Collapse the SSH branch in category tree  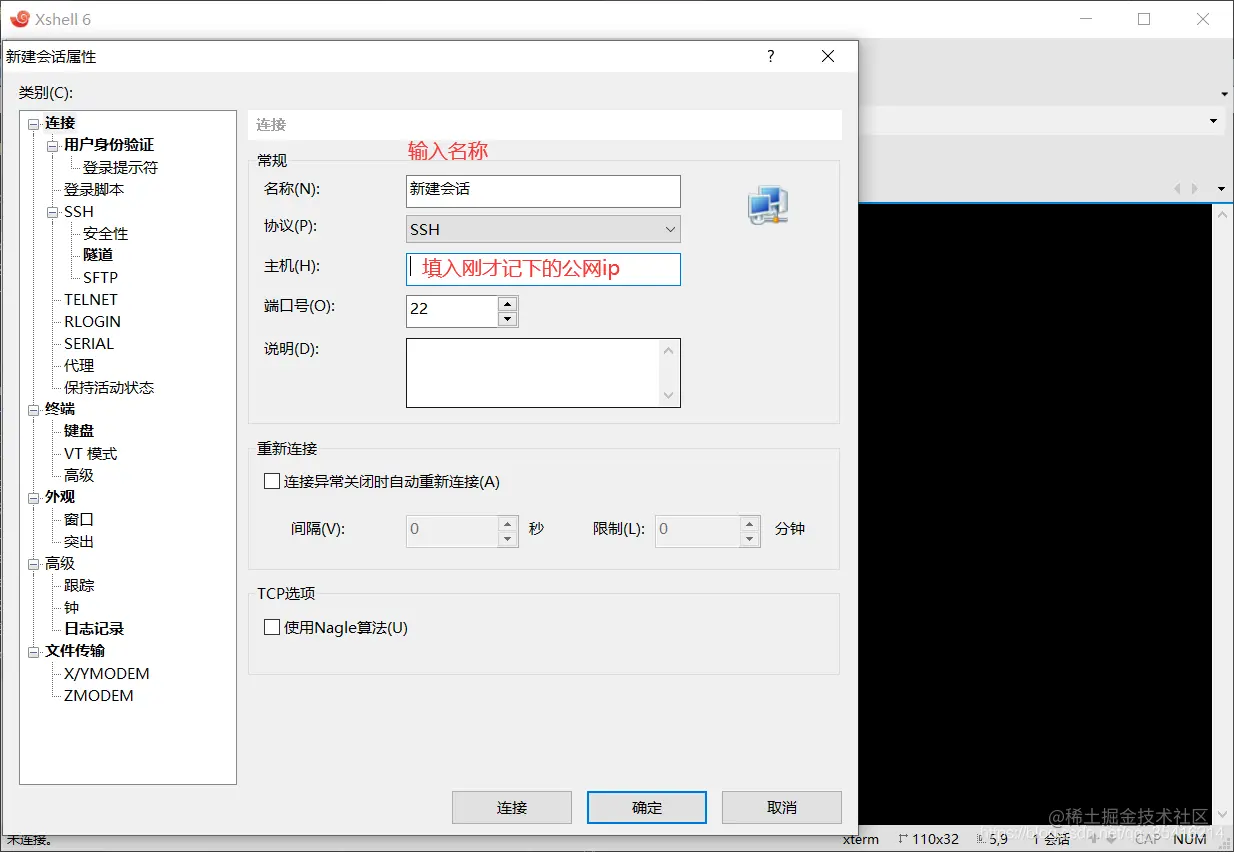tap(53, 211)
